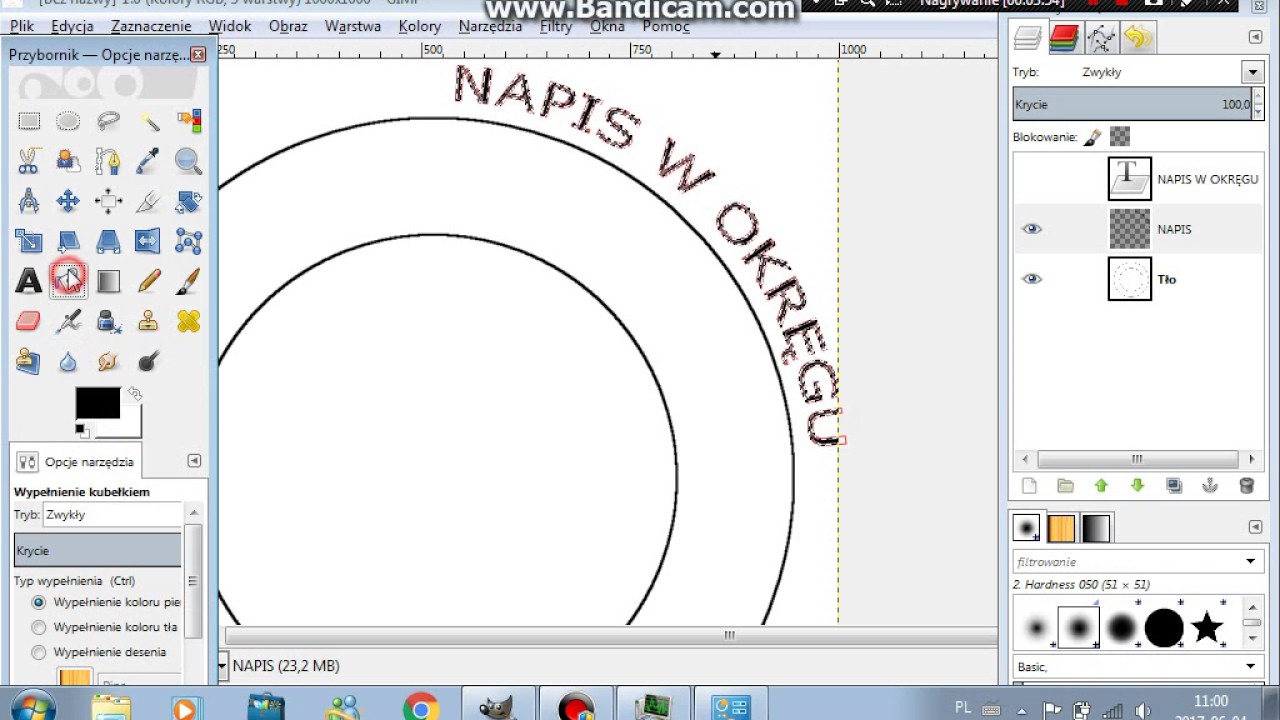
Task: Select the Select by Color tool
Action: coord(189,121)
